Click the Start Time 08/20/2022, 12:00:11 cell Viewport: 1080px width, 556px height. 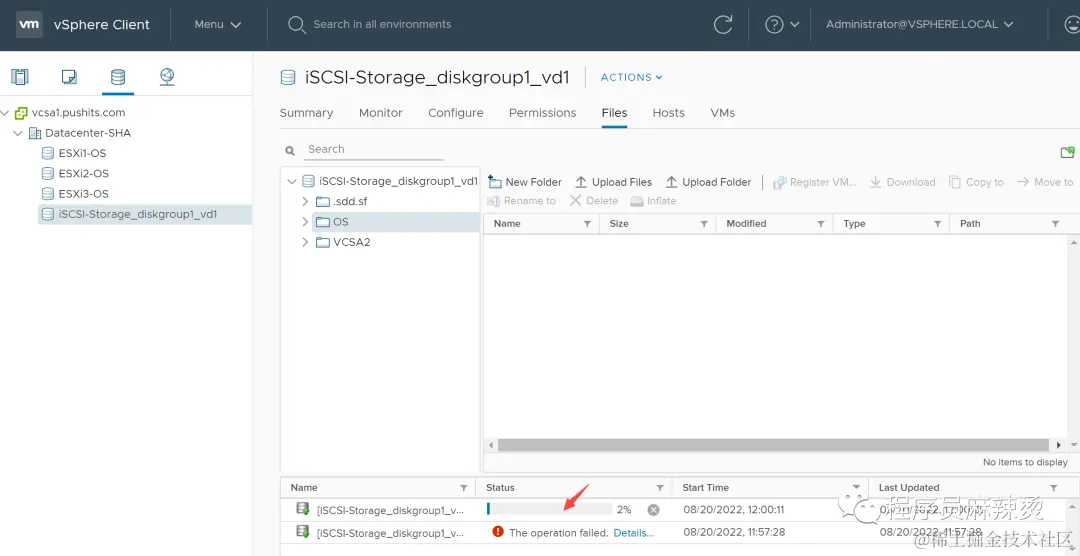point(734,510)
